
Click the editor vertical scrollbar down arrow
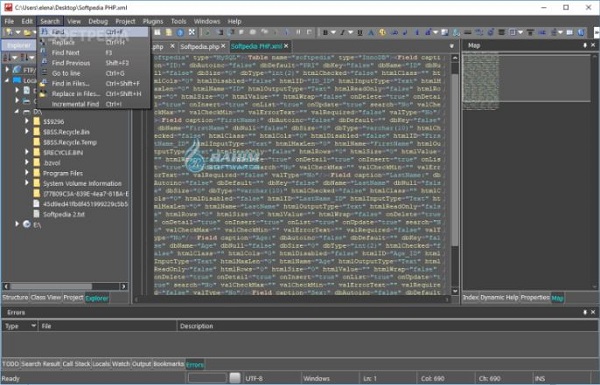[x=455, y=291]
